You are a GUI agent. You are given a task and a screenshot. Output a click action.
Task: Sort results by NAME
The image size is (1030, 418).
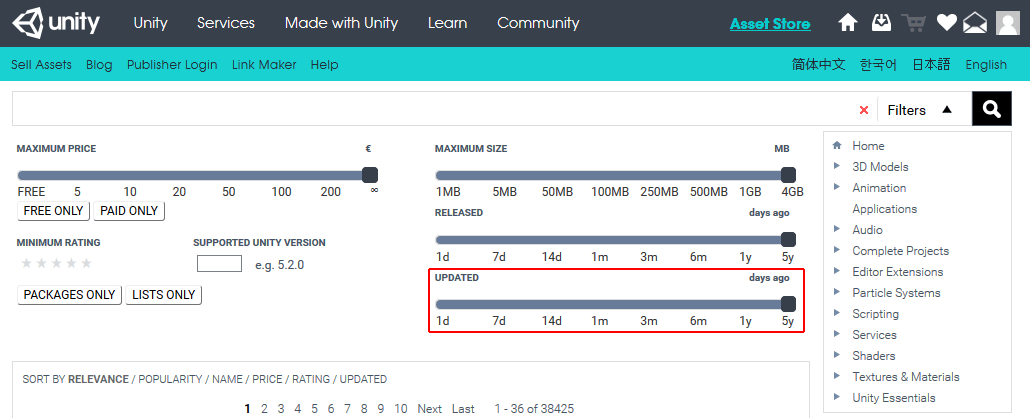(227, 379)
